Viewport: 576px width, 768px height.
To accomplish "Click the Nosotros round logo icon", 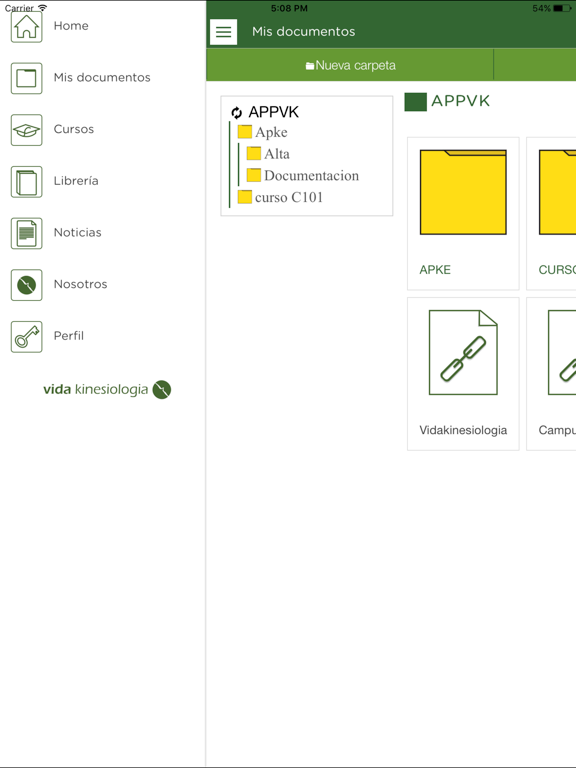I will 26,285.
